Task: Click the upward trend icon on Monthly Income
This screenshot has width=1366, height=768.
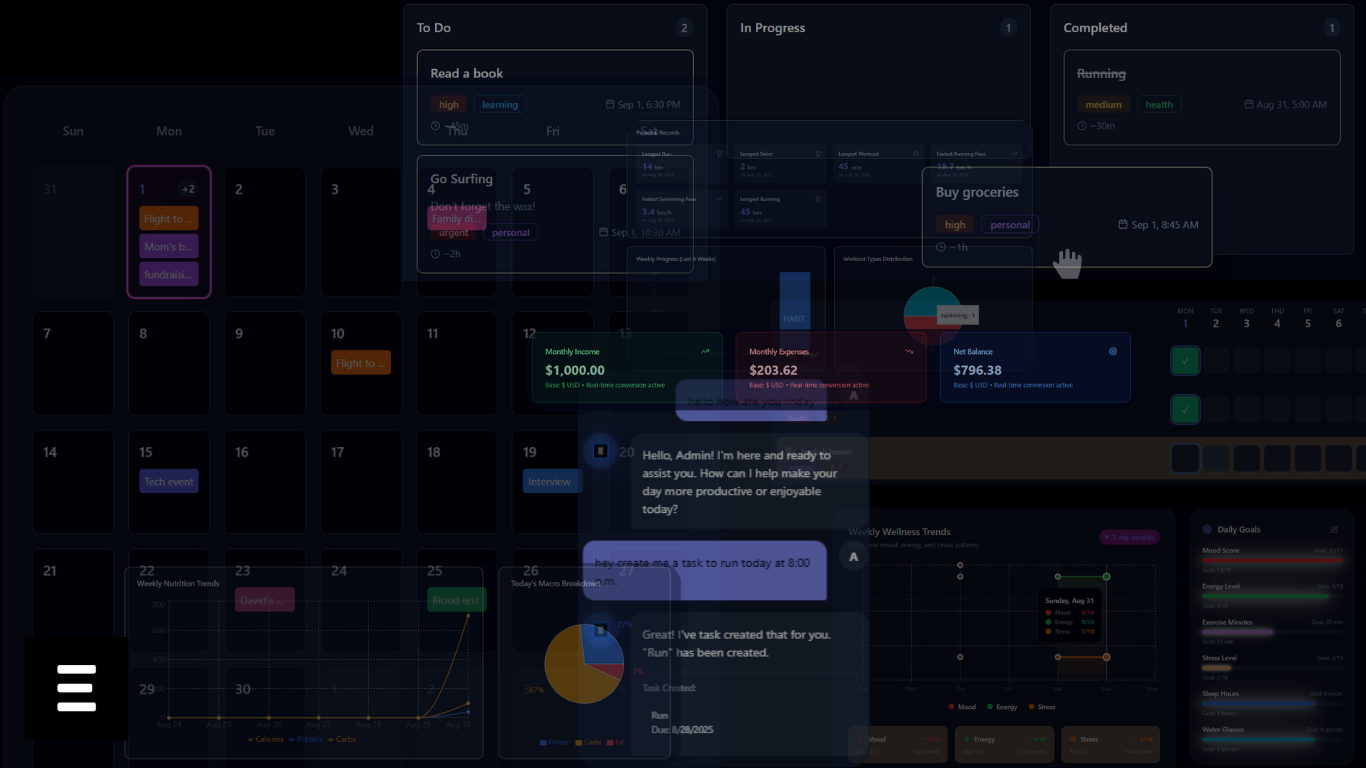Action: (705, 351)
